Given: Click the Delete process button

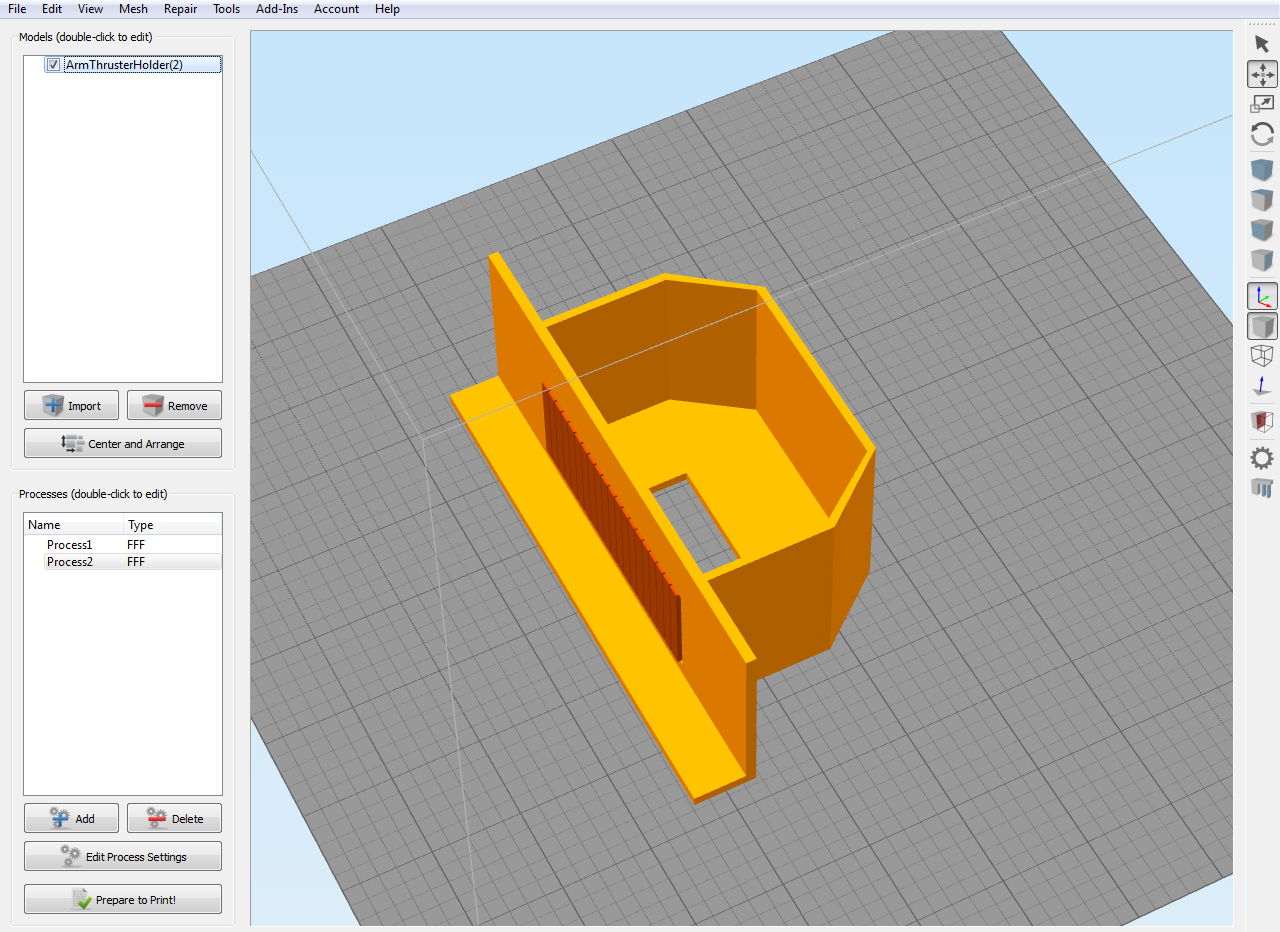Looking at the screenshot, I should pos(174,818).
